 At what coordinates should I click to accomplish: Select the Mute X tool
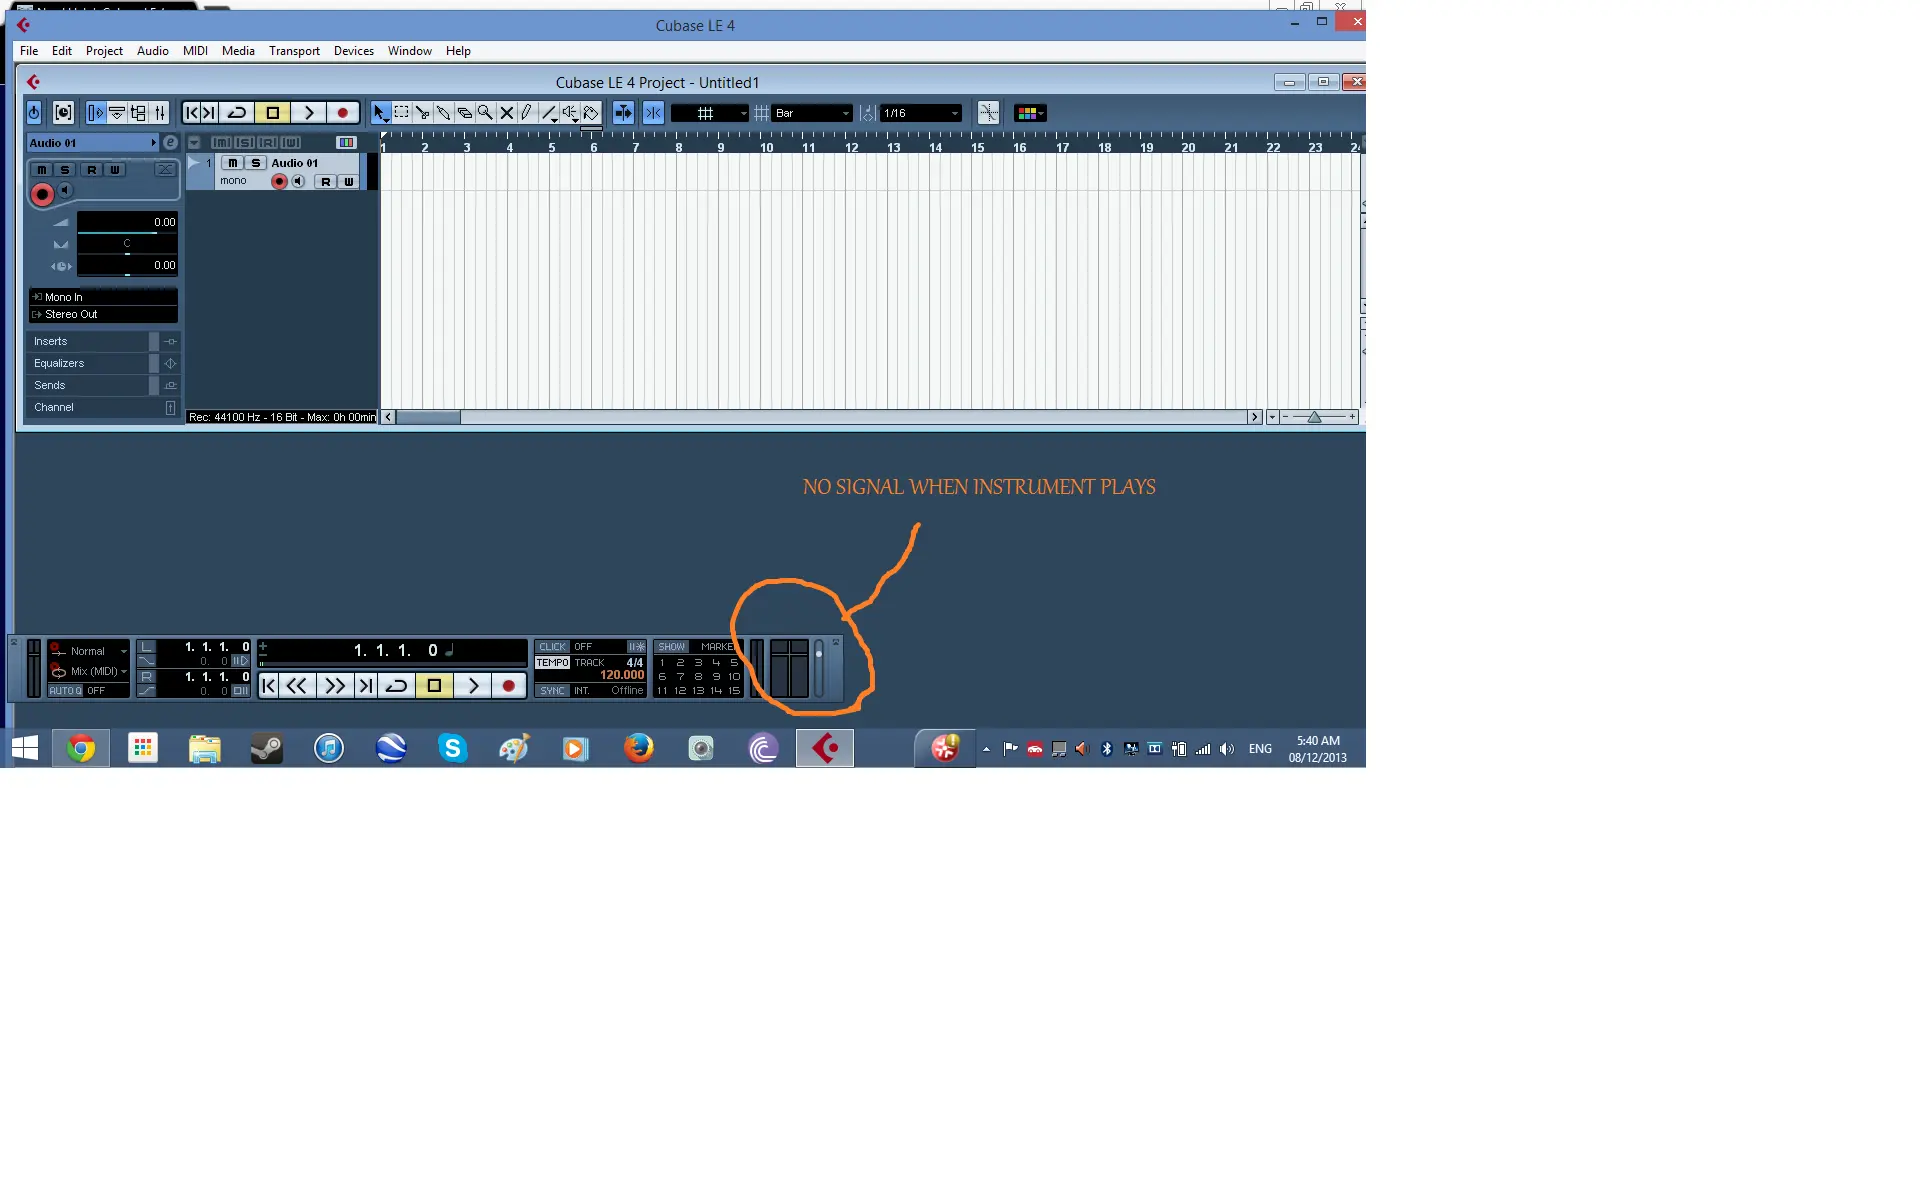(506, 113)
